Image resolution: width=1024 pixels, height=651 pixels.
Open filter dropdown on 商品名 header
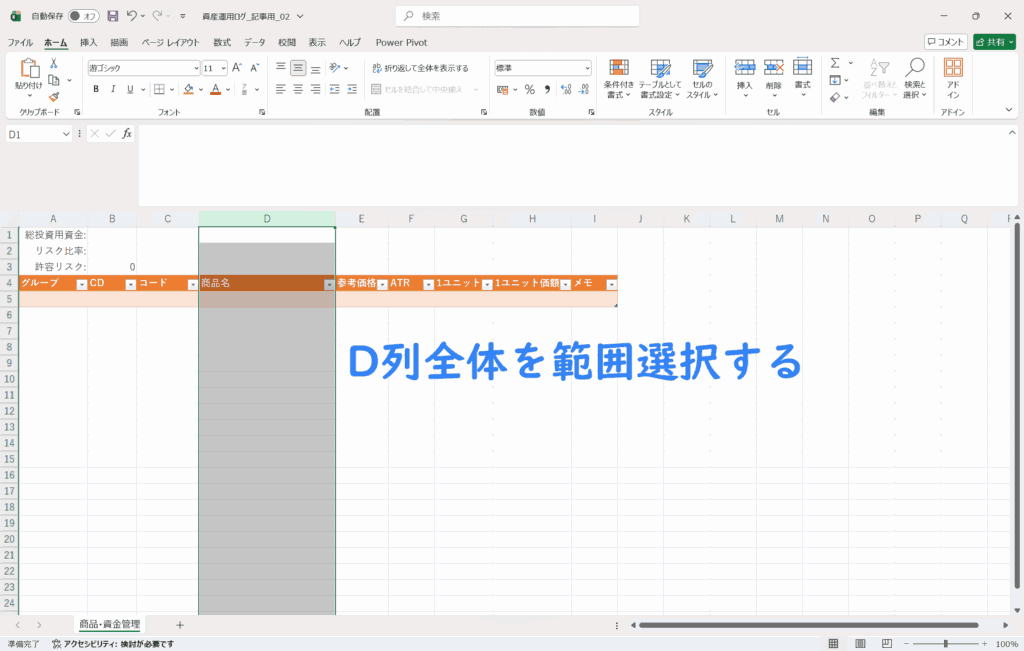pyautogui.click(x=329, y=285)
